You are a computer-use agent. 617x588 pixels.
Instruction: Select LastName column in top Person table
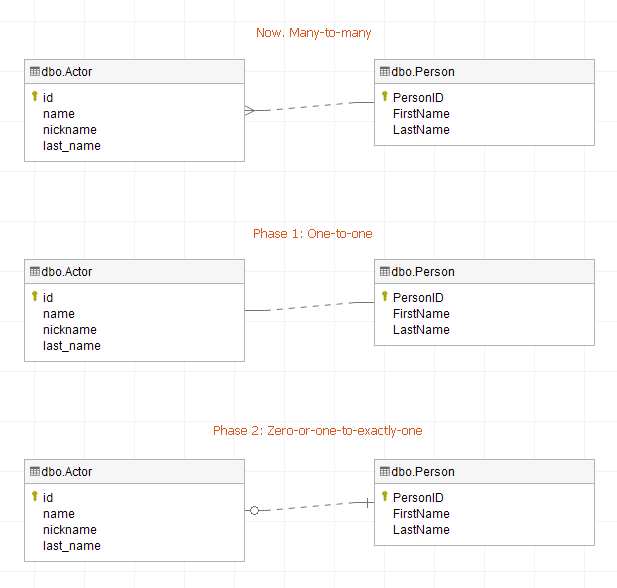[421, 130]
